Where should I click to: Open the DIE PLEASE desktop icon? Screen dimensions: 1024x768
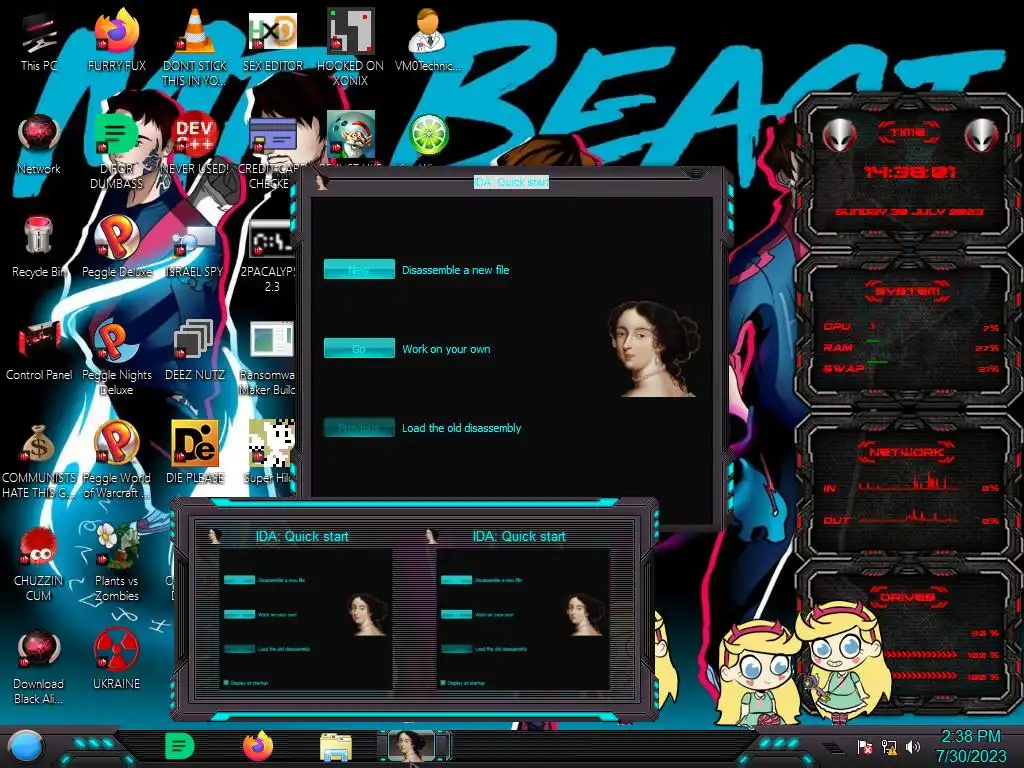pyautogui.click(x=195, y=452)
